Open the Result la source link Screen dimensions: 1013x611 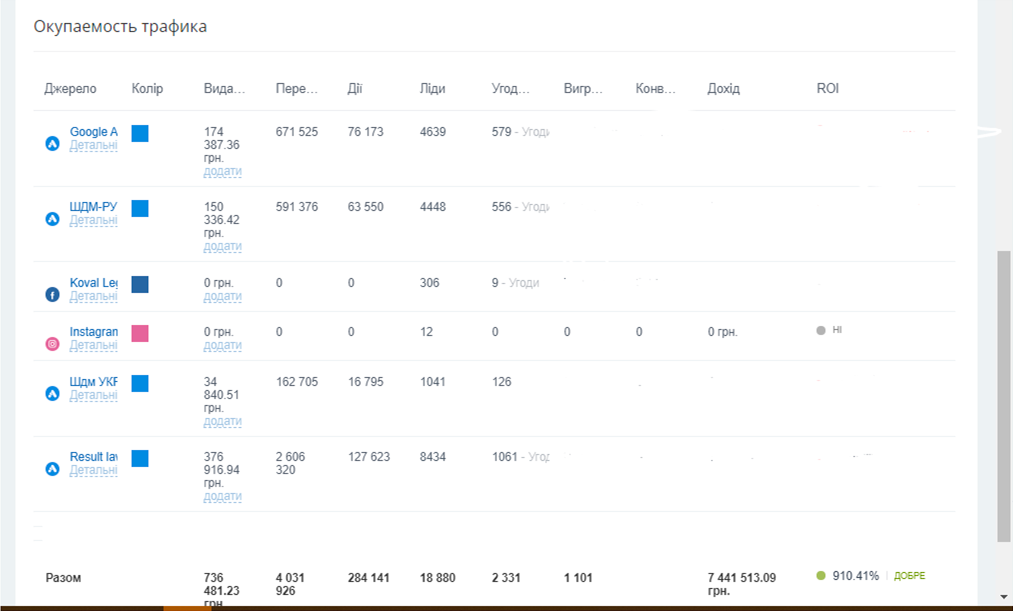pos(93,457)
